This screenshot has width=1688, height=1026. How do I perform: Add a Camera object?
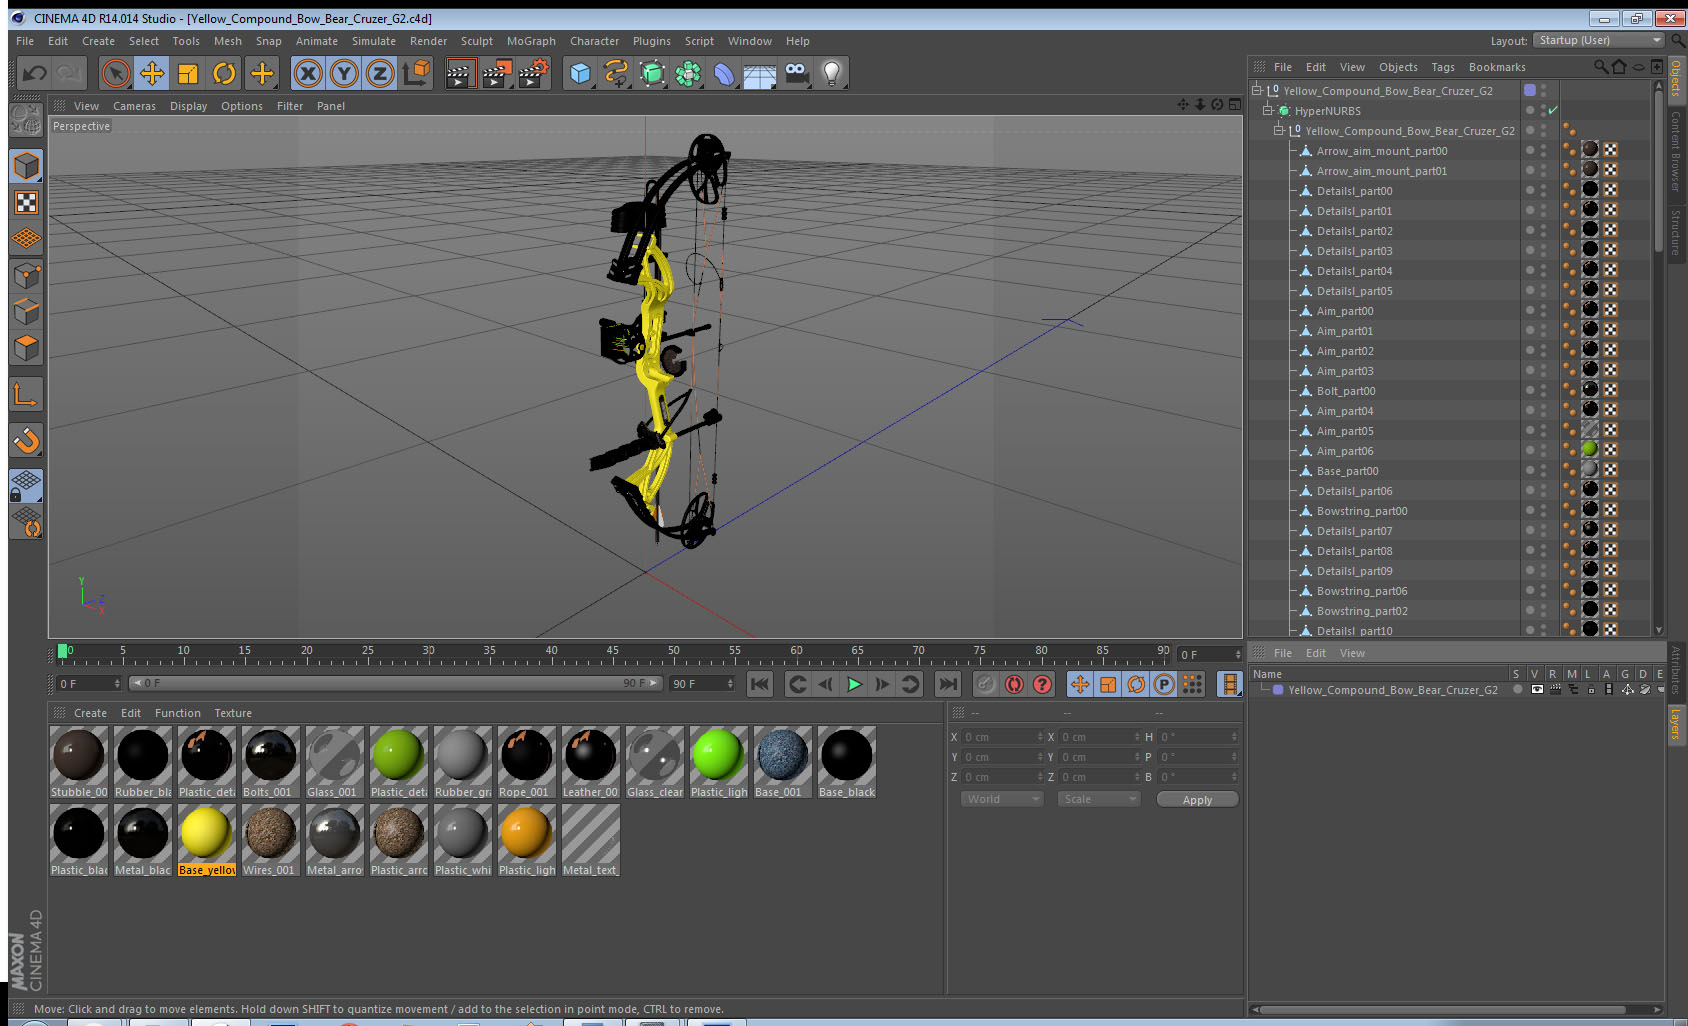[797, 73]
